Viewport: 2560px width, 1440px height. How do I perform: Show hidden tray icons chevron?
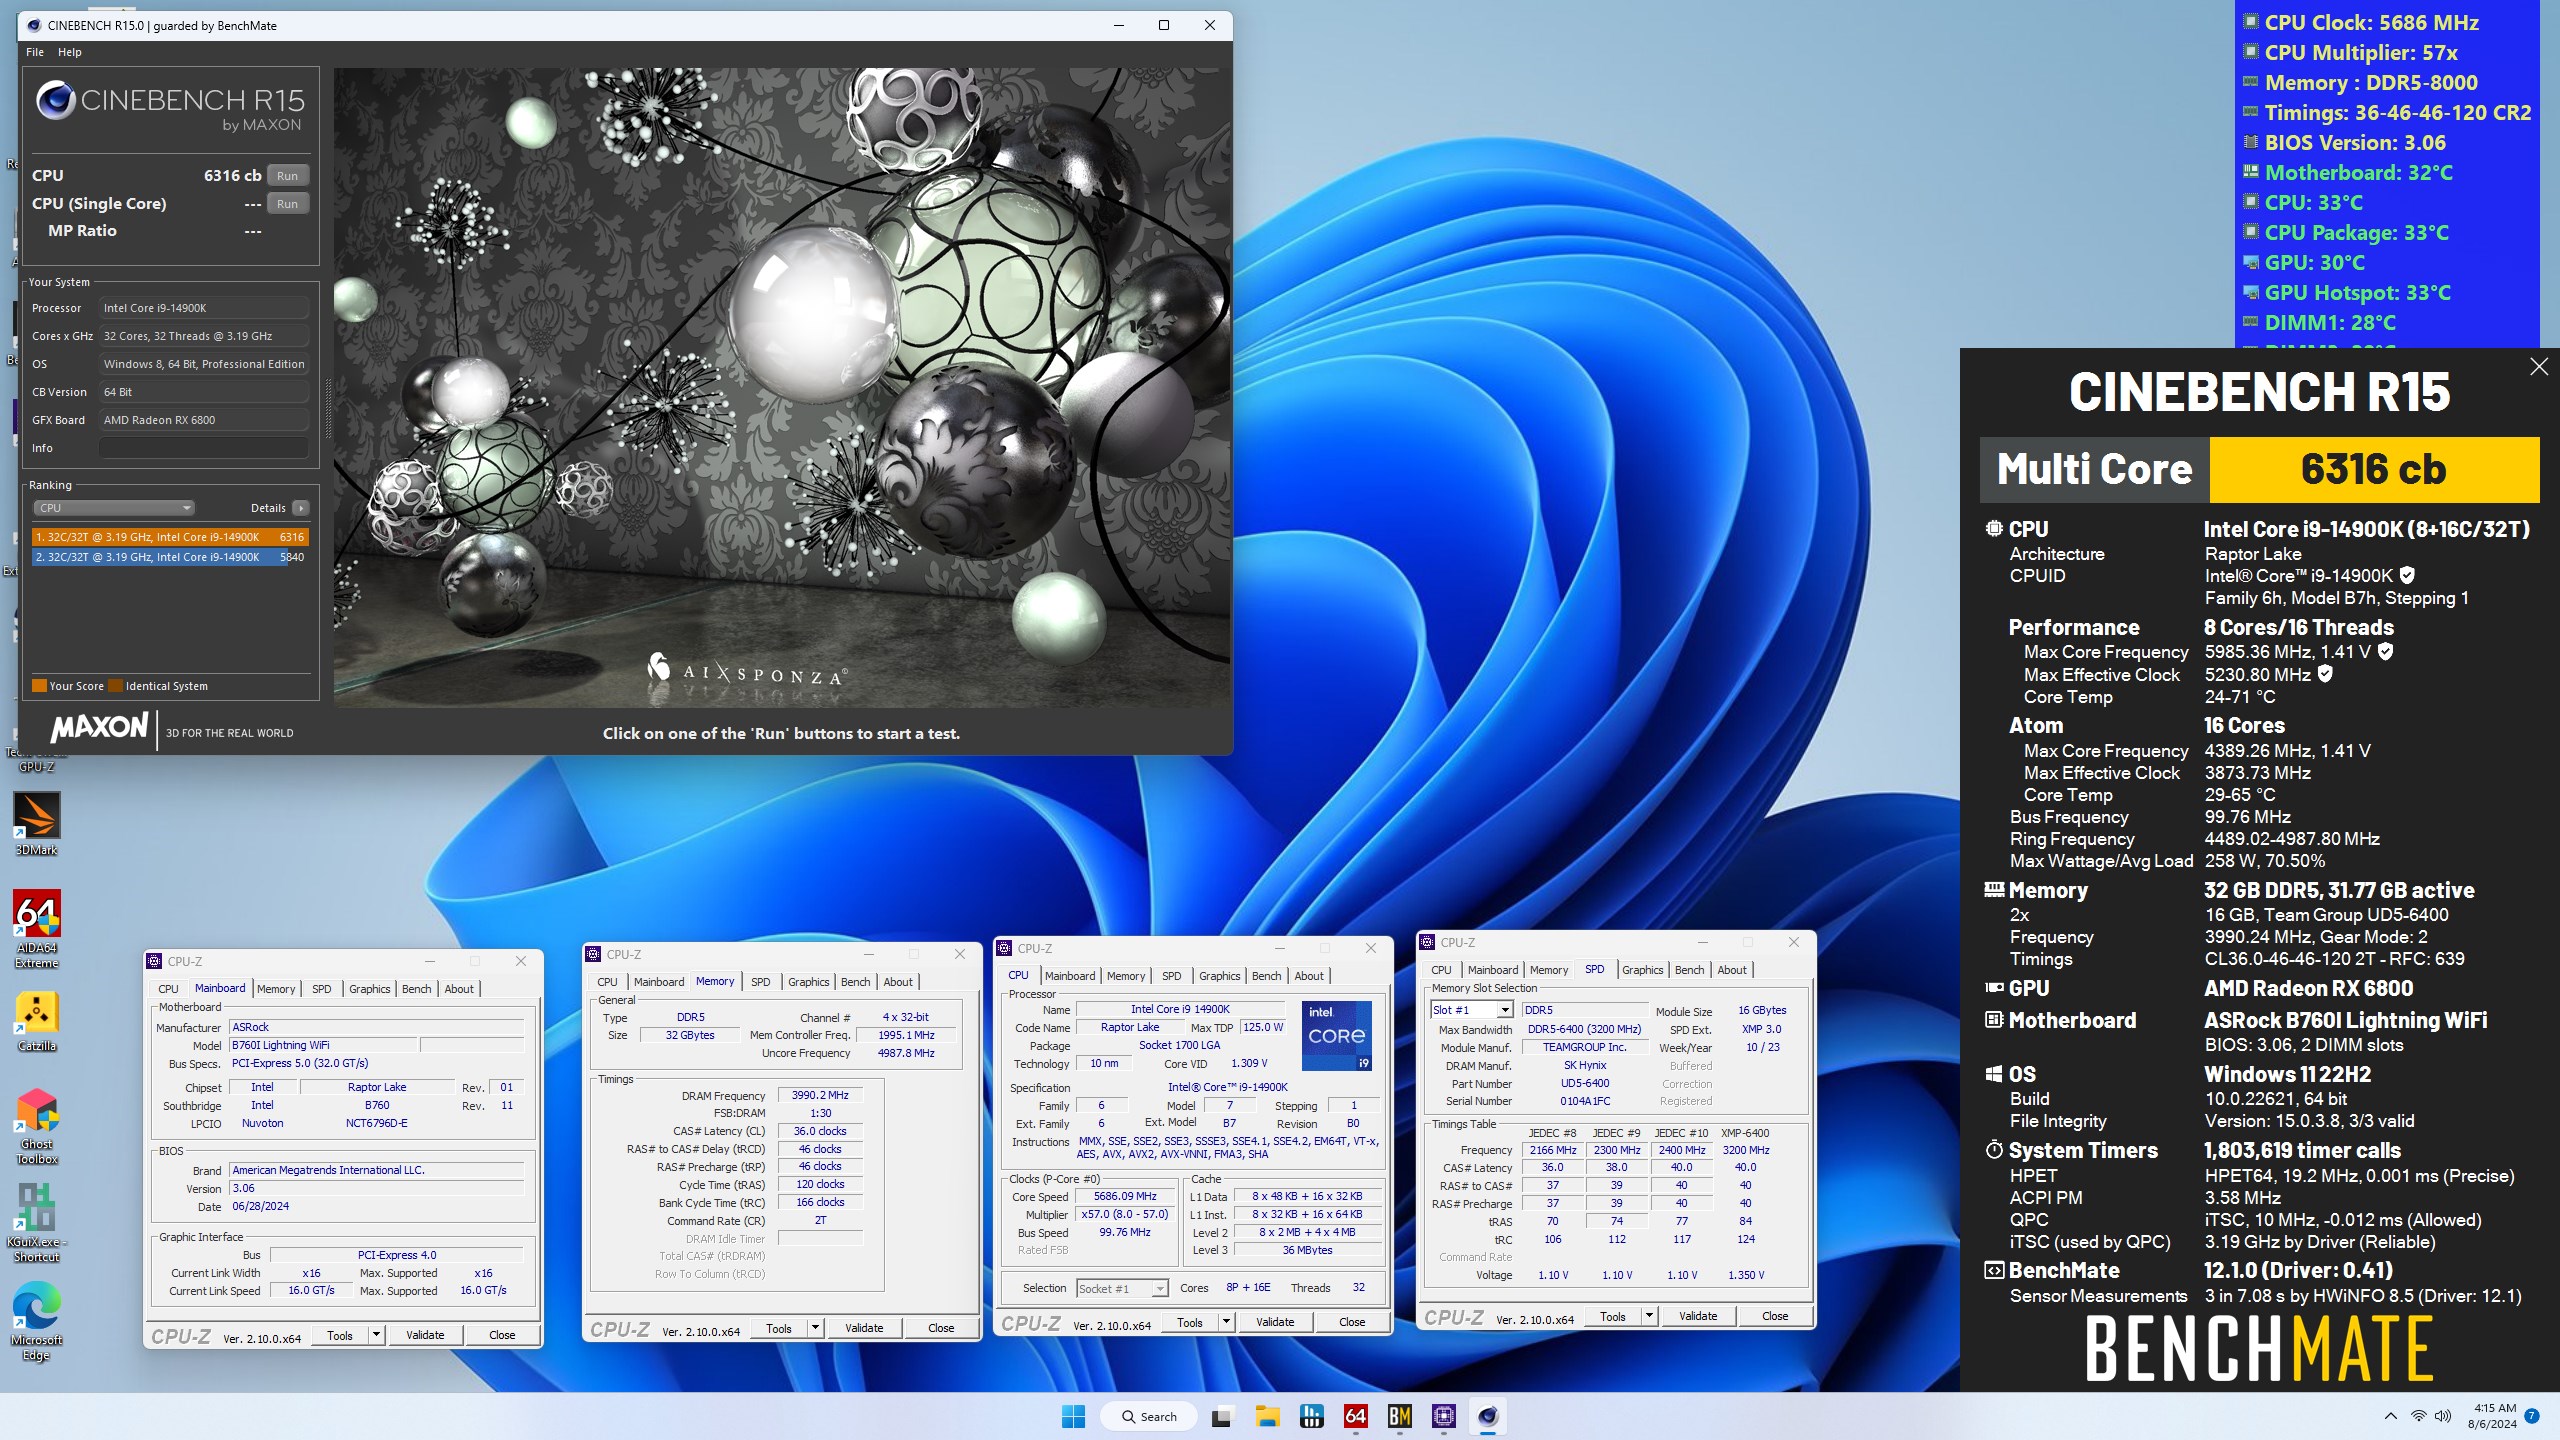click(2390, 1416)
